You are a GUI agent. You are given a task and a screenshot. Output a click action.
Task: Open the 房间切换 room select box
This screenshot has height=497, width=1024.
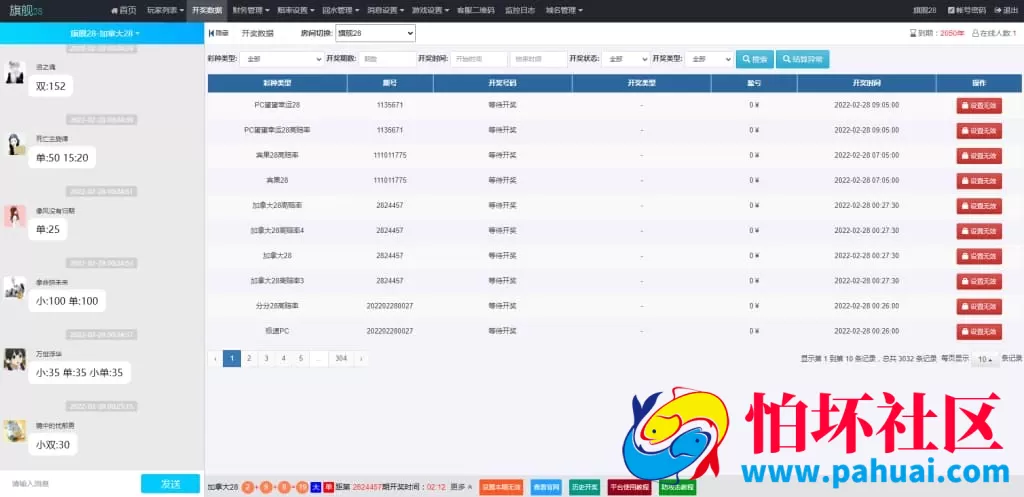pyautogui.click(x=375, y=33)
